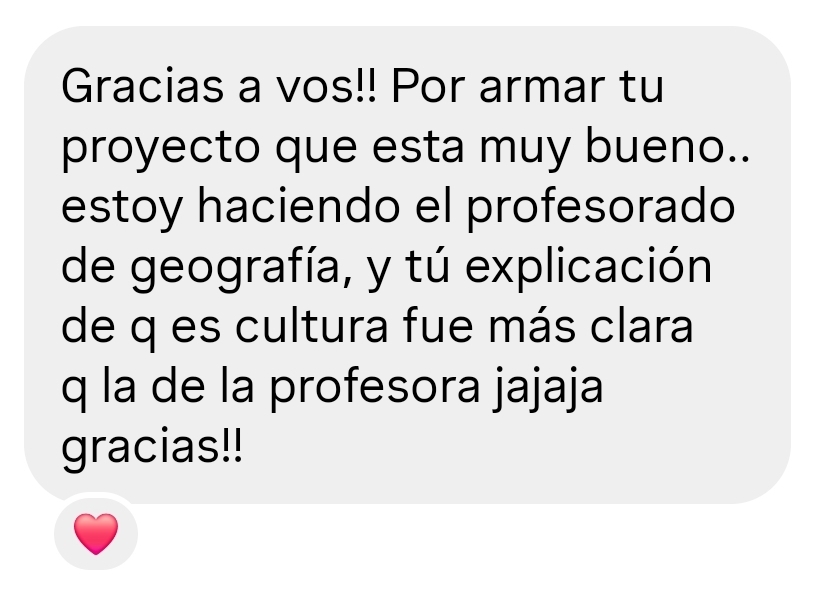Click the word "cultura" in the message
This screenshot has height=592, width=816.
pyautogui.click(x=311, y=327)
